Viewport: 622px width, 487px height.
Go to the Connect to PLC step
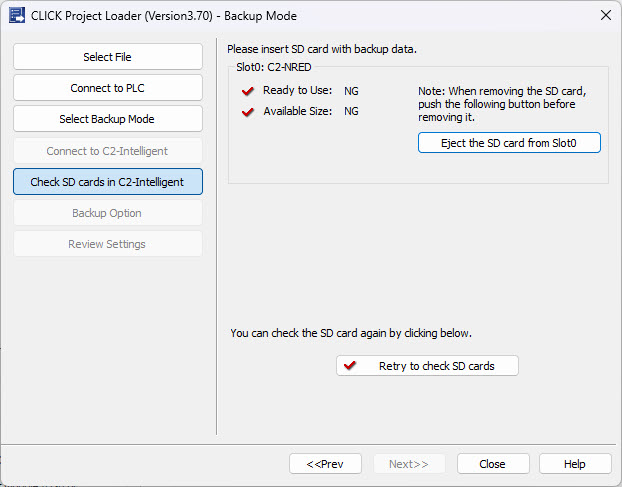tap(108, 88)
